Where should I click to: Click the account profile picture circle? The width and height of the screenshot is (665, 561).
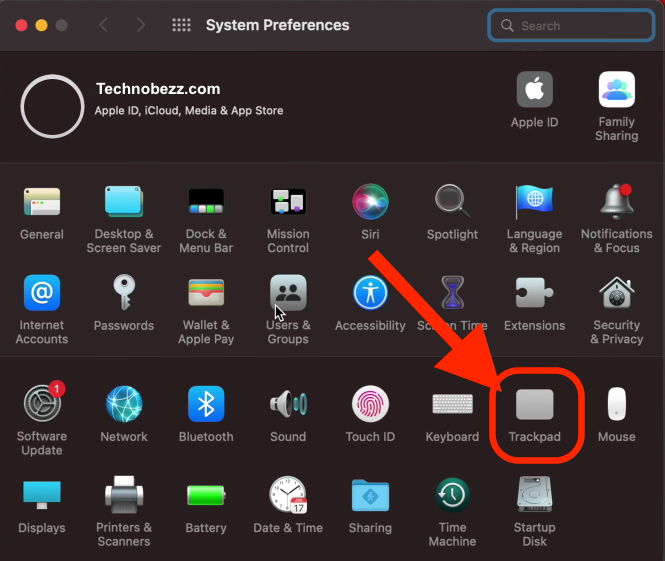pos(52,106)
